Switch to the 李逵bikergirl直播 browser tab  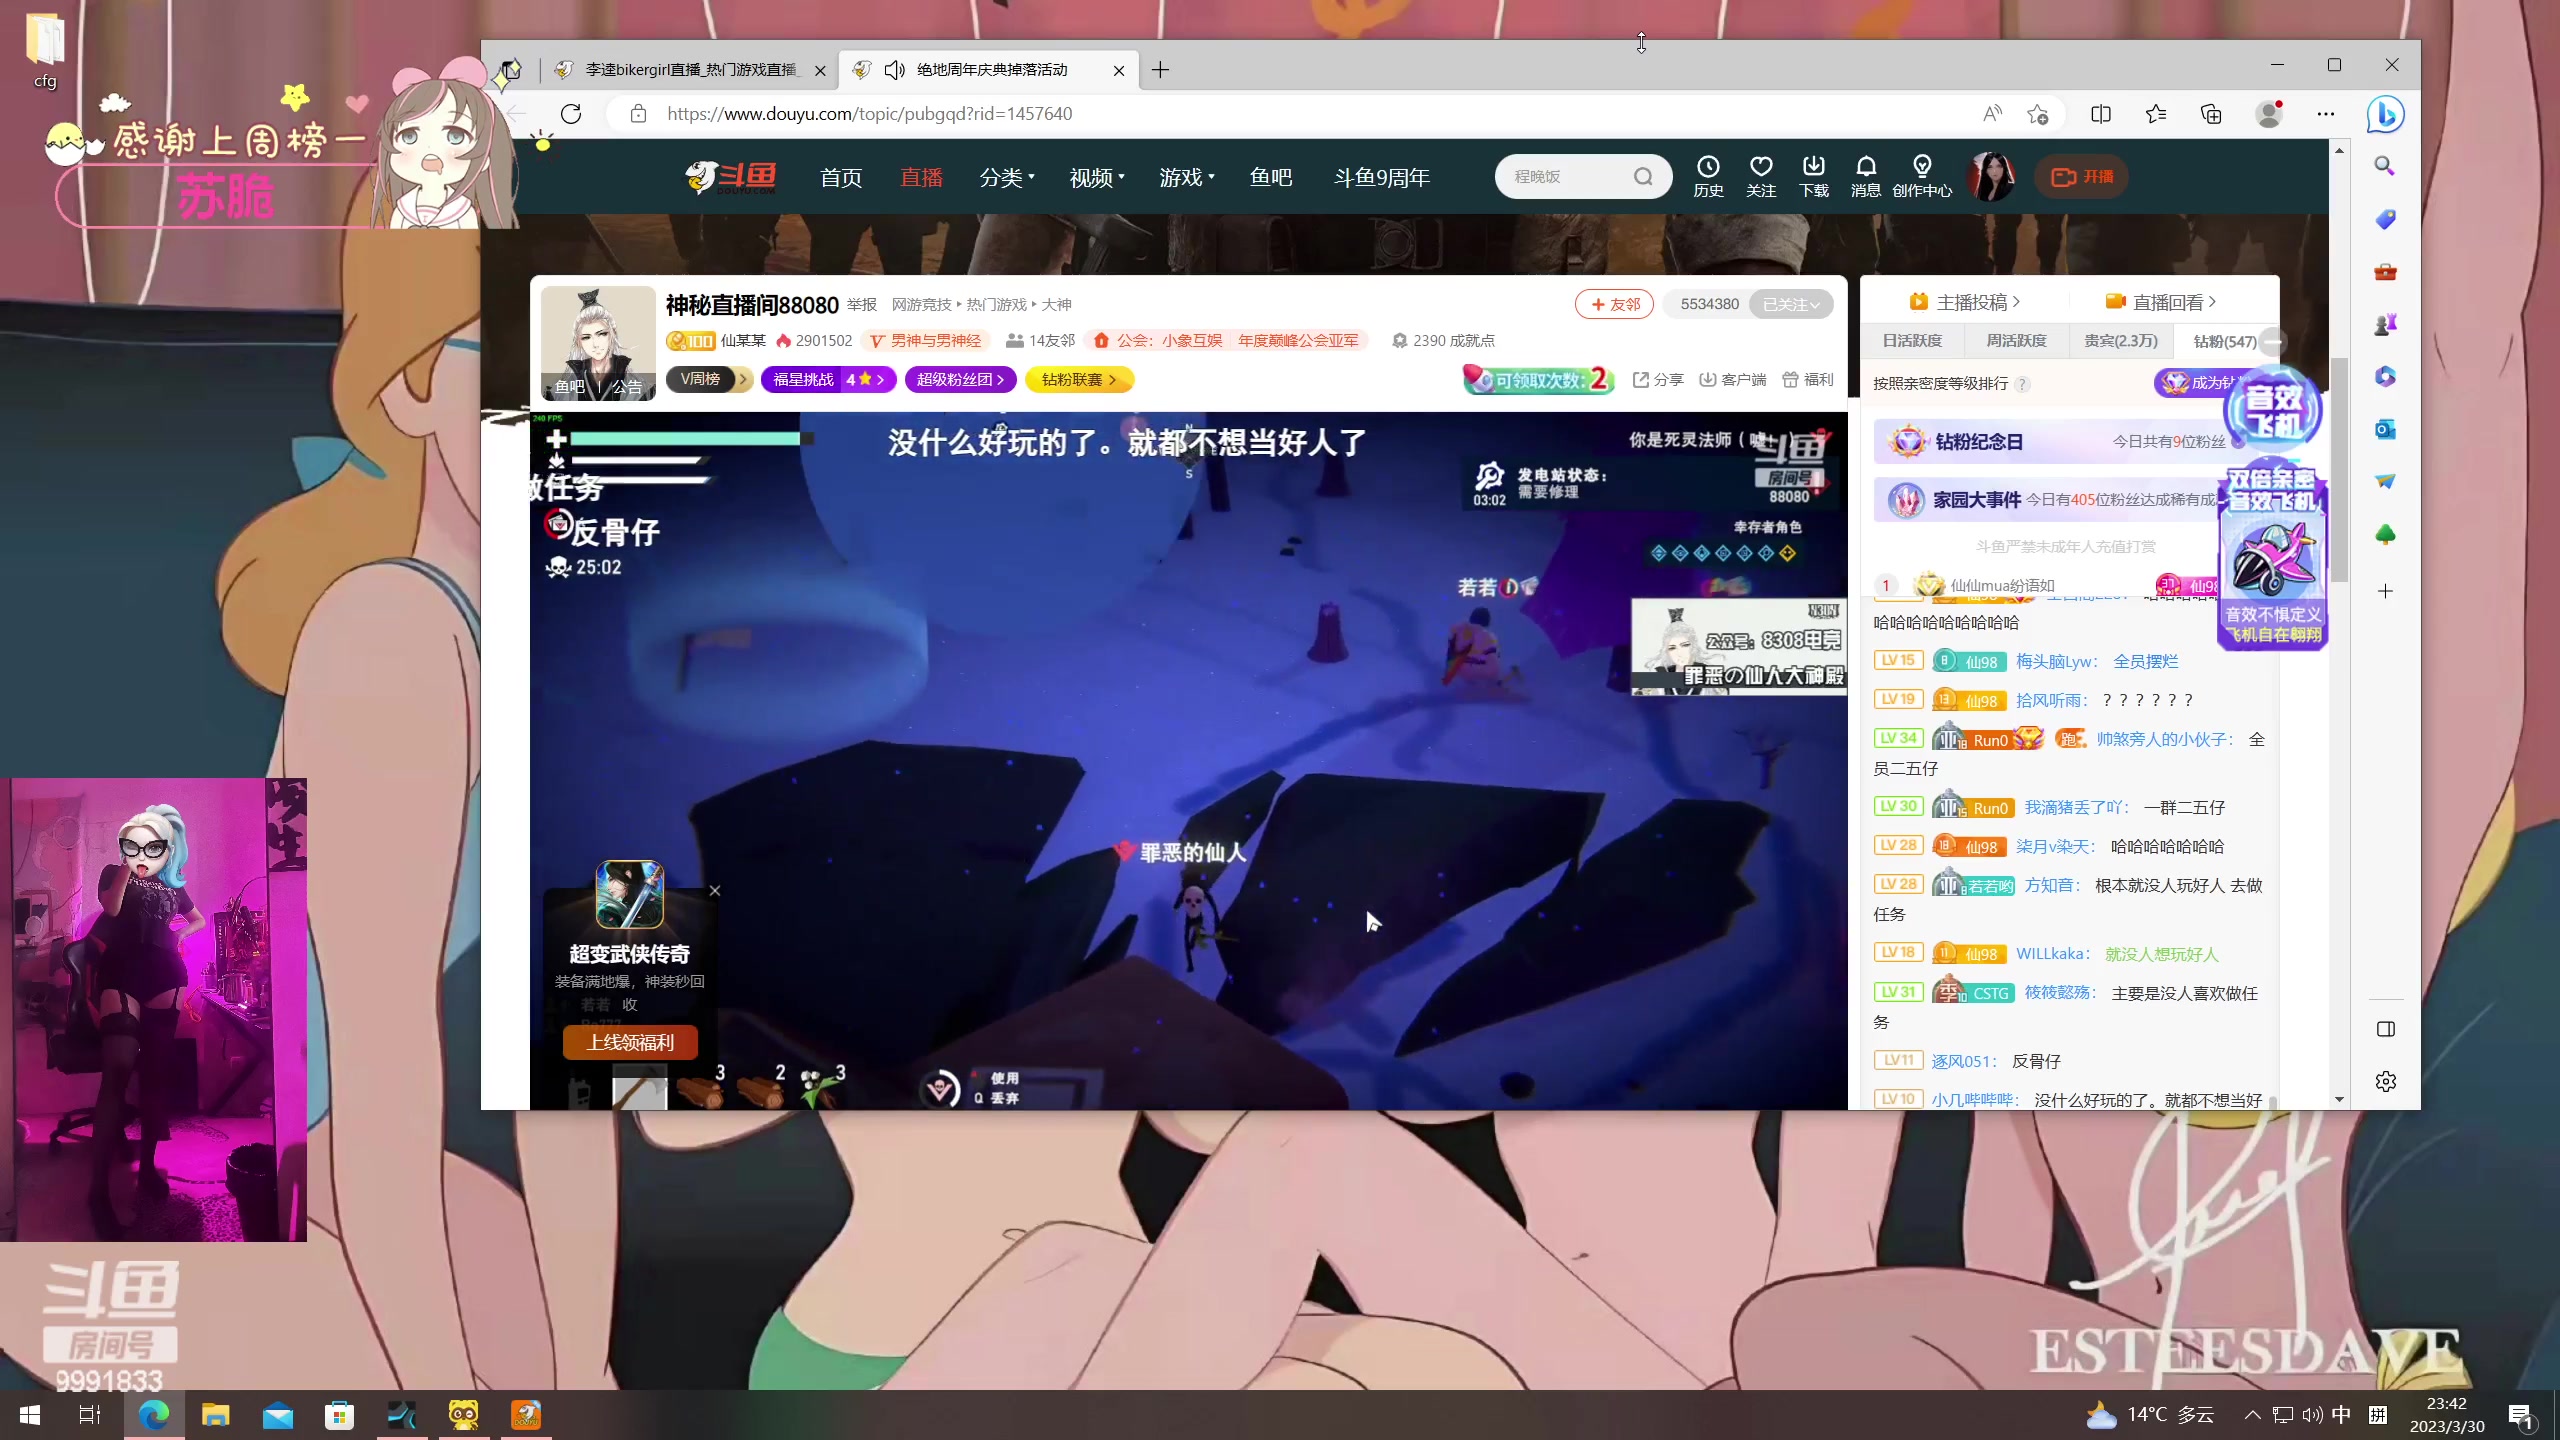point(690,70)
